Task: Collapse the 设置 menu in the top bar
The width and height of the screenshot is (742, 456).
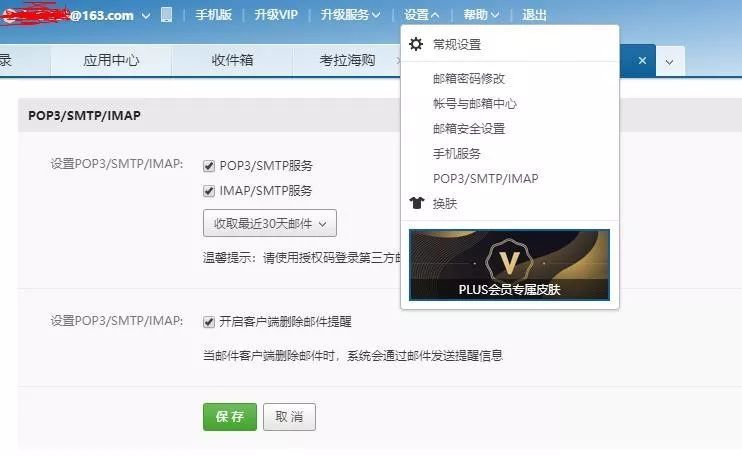Action: 422,15
